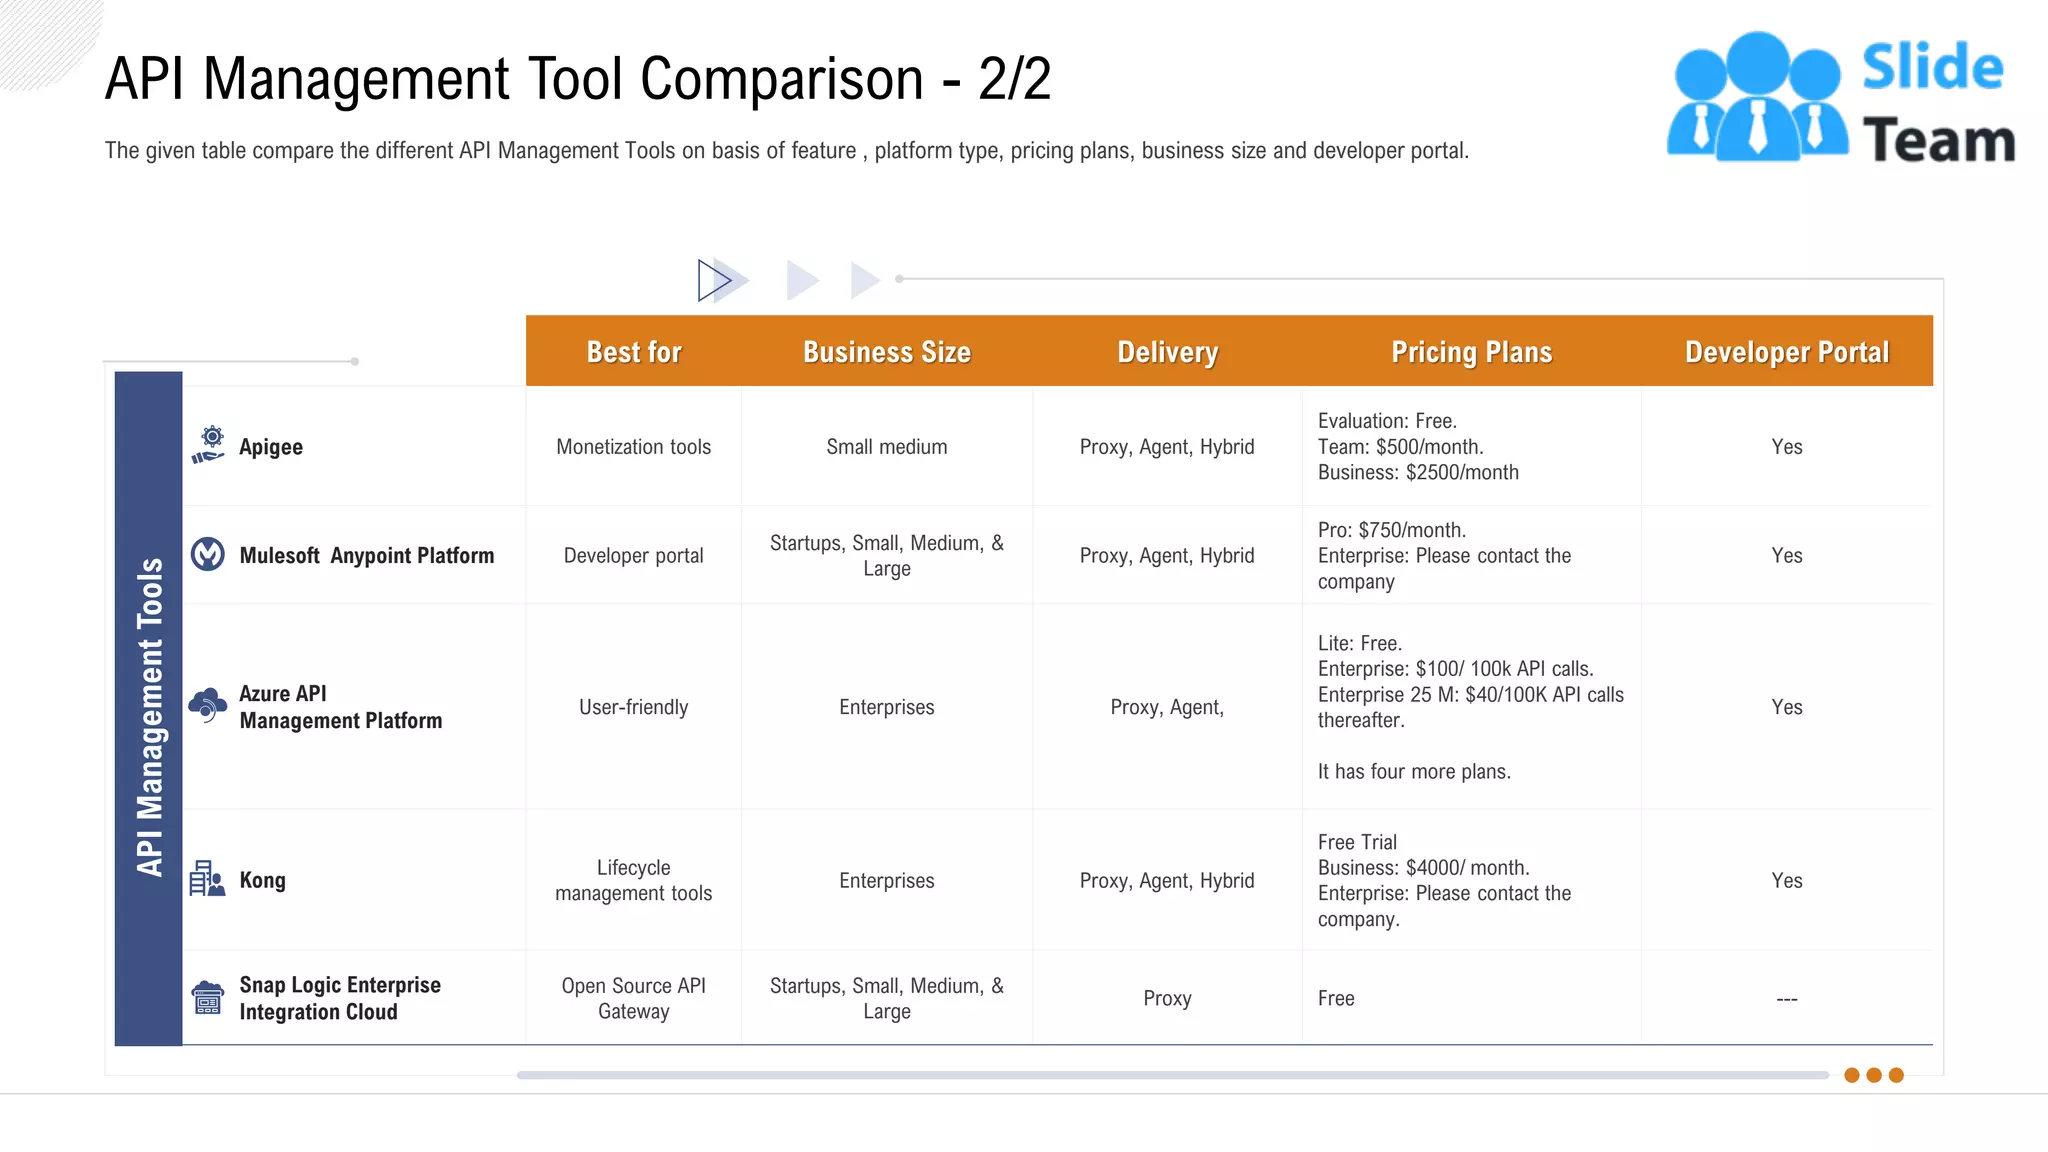Click the outlined play arrow above the table
The image size is (2048, 1152).
pyautogui.click(x=714, y=280)
